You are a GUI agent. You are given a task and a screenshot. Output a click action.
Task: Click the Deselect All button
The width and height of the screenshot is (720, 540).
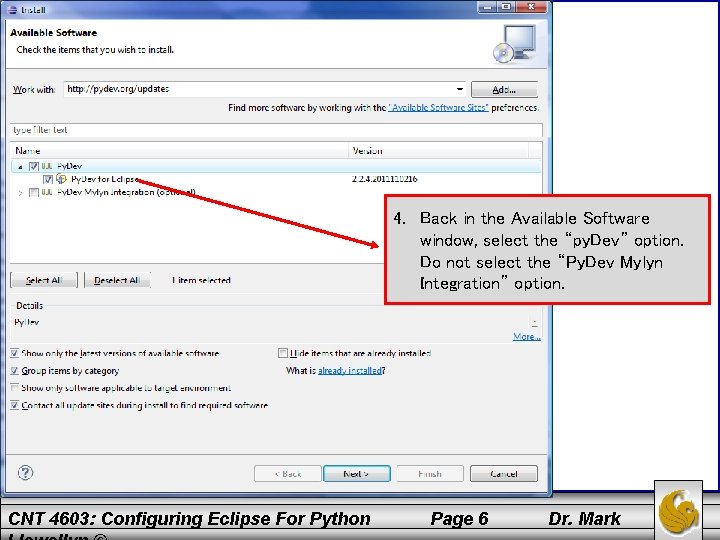(x=117, y=280)
